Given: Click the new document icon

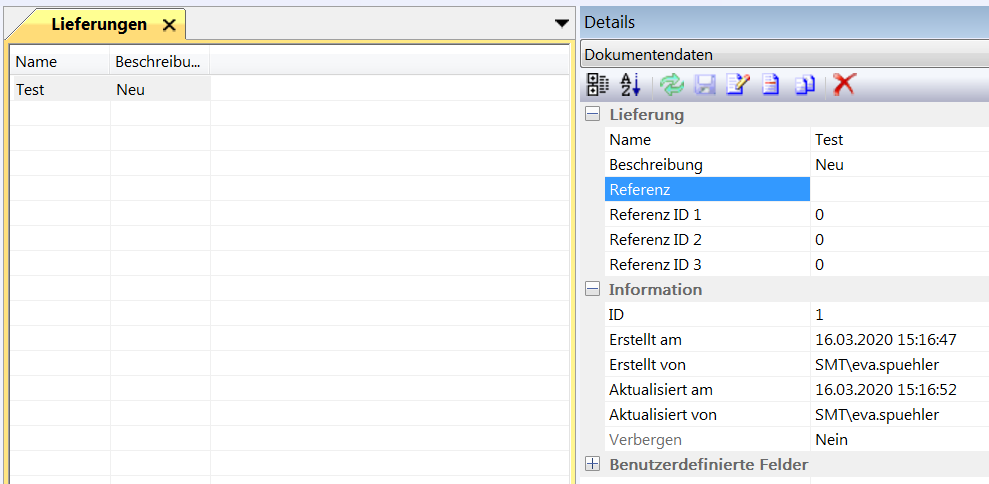Looking at the screenshot, I should (x=770, y=85).
